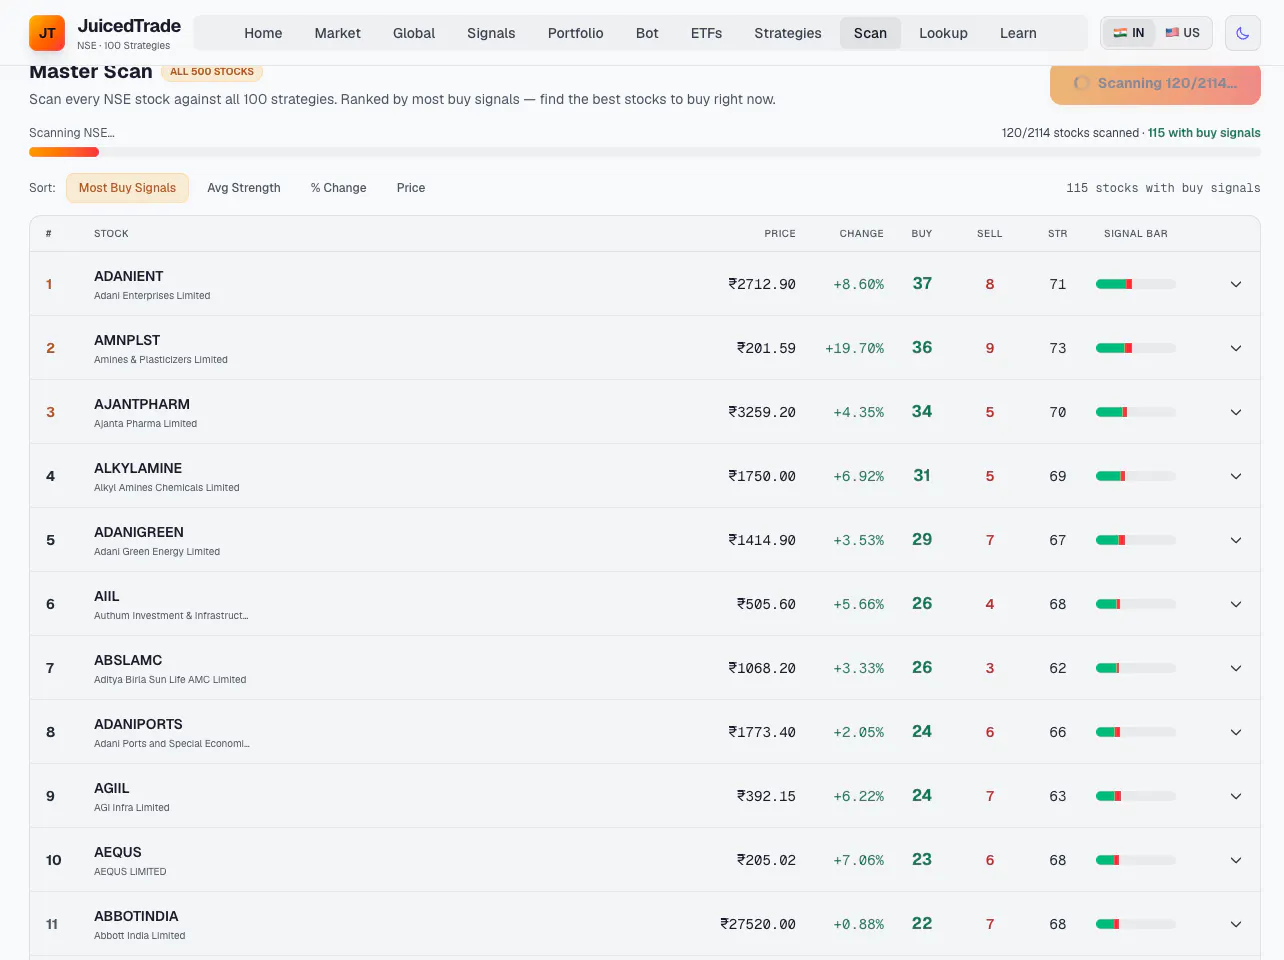Navigate to Portfolio
The width and height of the screenshot is (1284, 960).
pos(576,33)
